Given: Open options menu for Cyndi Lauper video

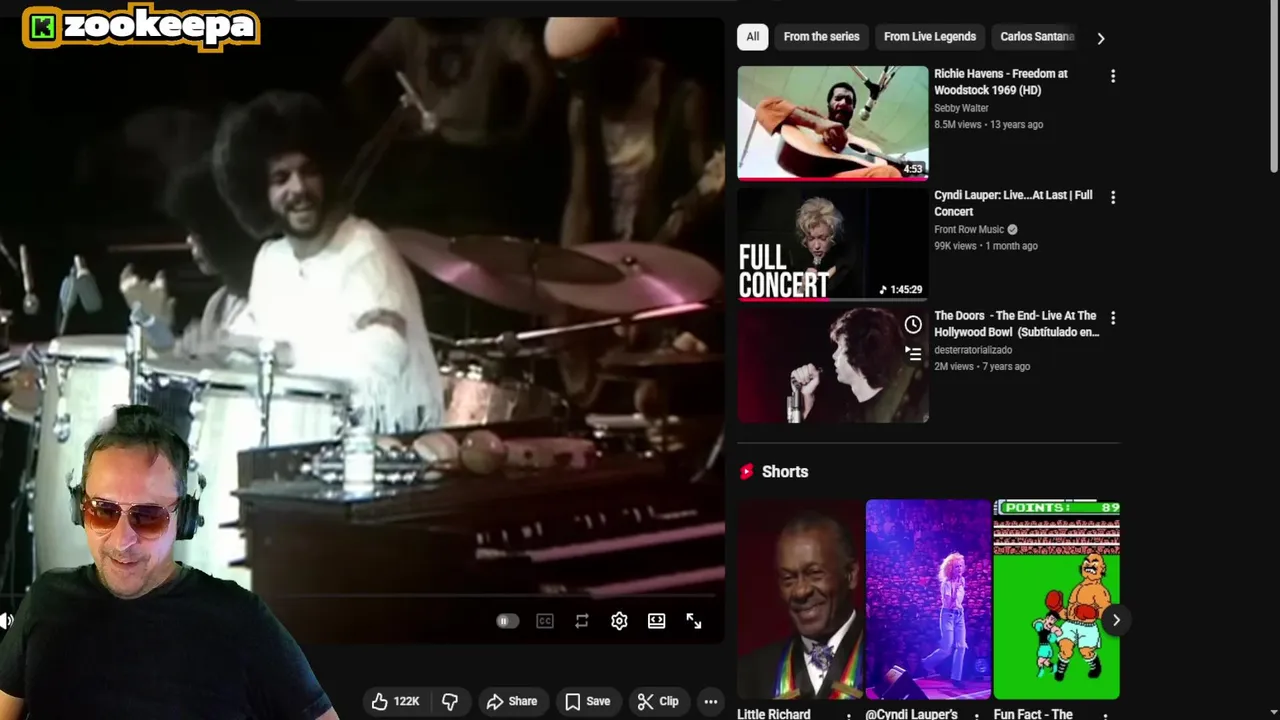Looking at the screenshot, I should [x=1113, y=197].
